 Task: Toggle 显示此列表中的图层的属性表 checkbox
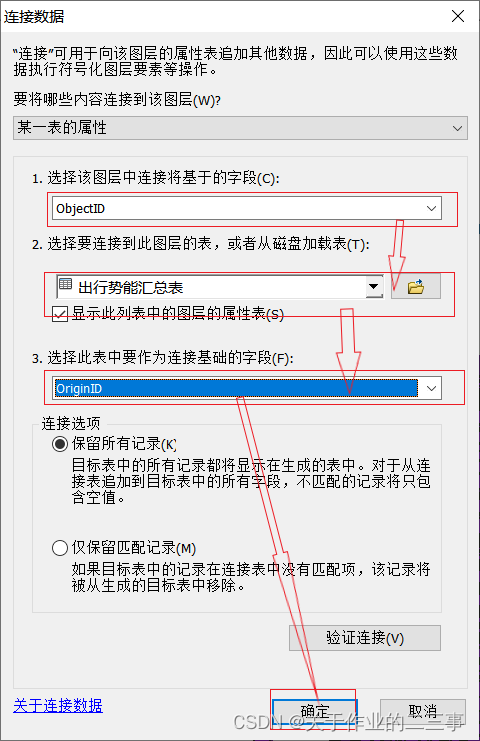60,314
